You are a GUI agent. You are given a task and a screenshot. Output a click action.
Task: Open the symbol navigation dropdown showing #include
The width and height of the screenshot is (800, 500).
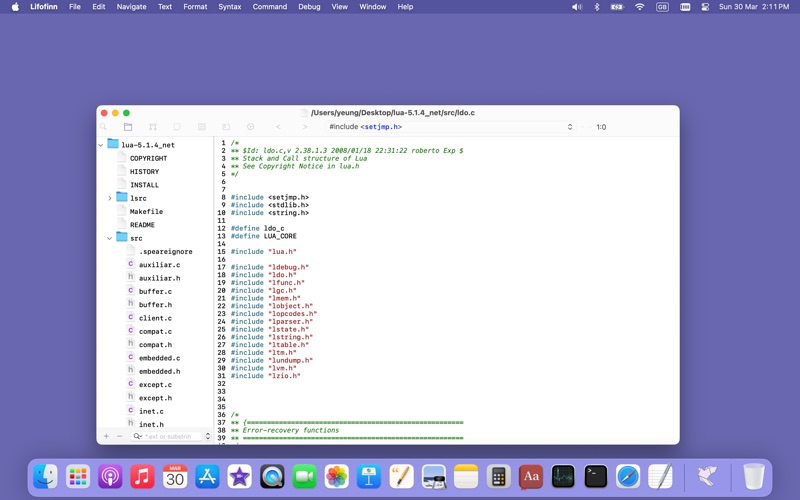click(450, 127)
